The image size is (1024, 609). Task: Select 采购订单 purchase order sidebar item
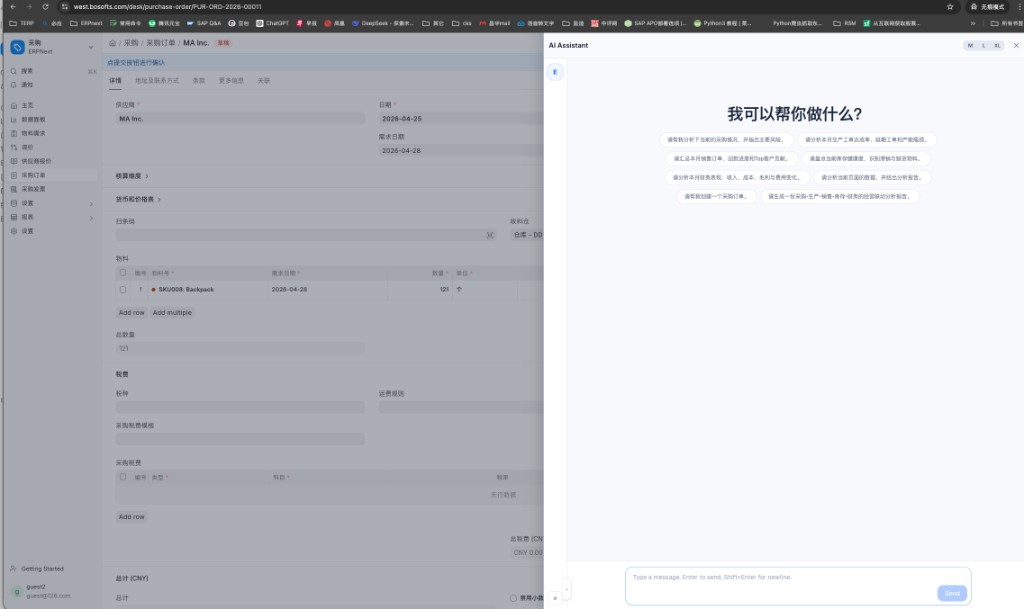coord(52,175)
